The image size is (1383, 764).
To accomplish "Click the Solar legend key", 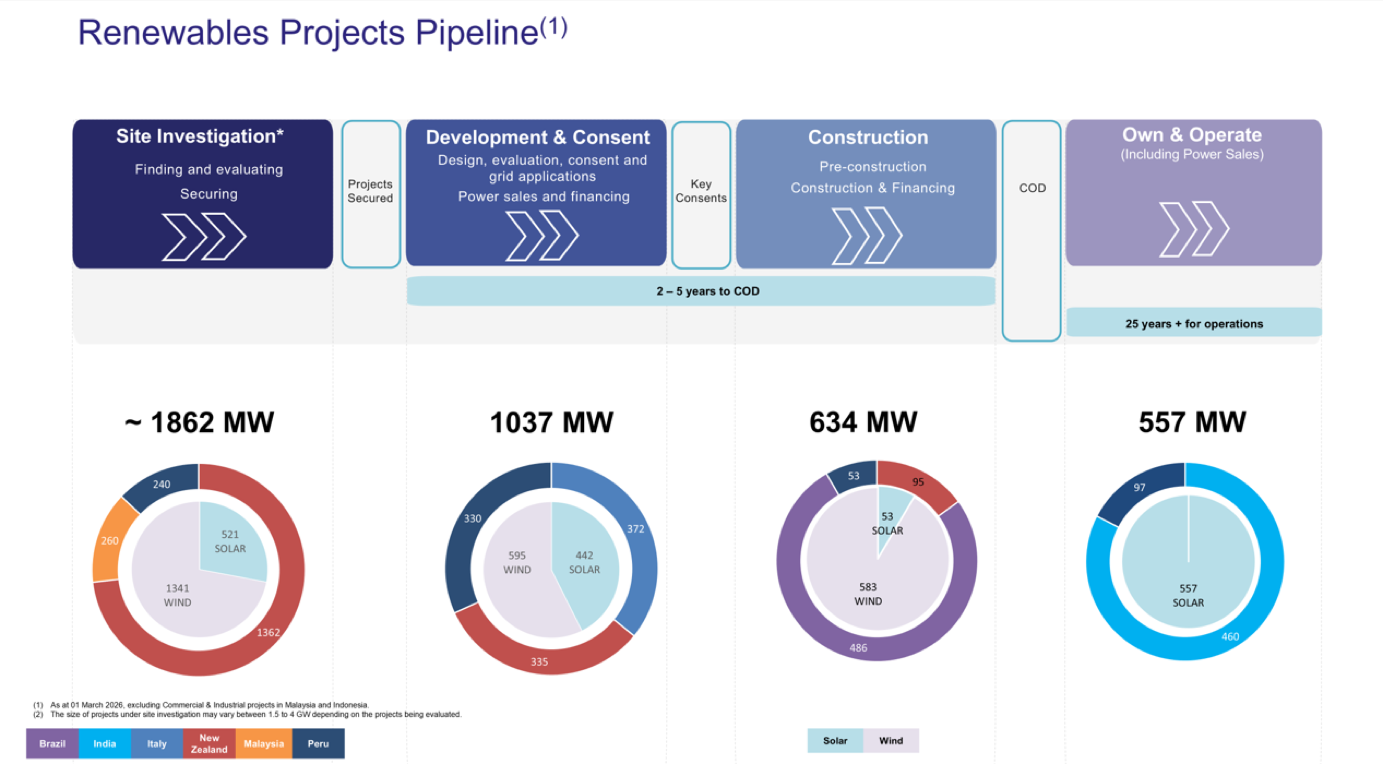I will pyautogui.click(x=835, y=741).
